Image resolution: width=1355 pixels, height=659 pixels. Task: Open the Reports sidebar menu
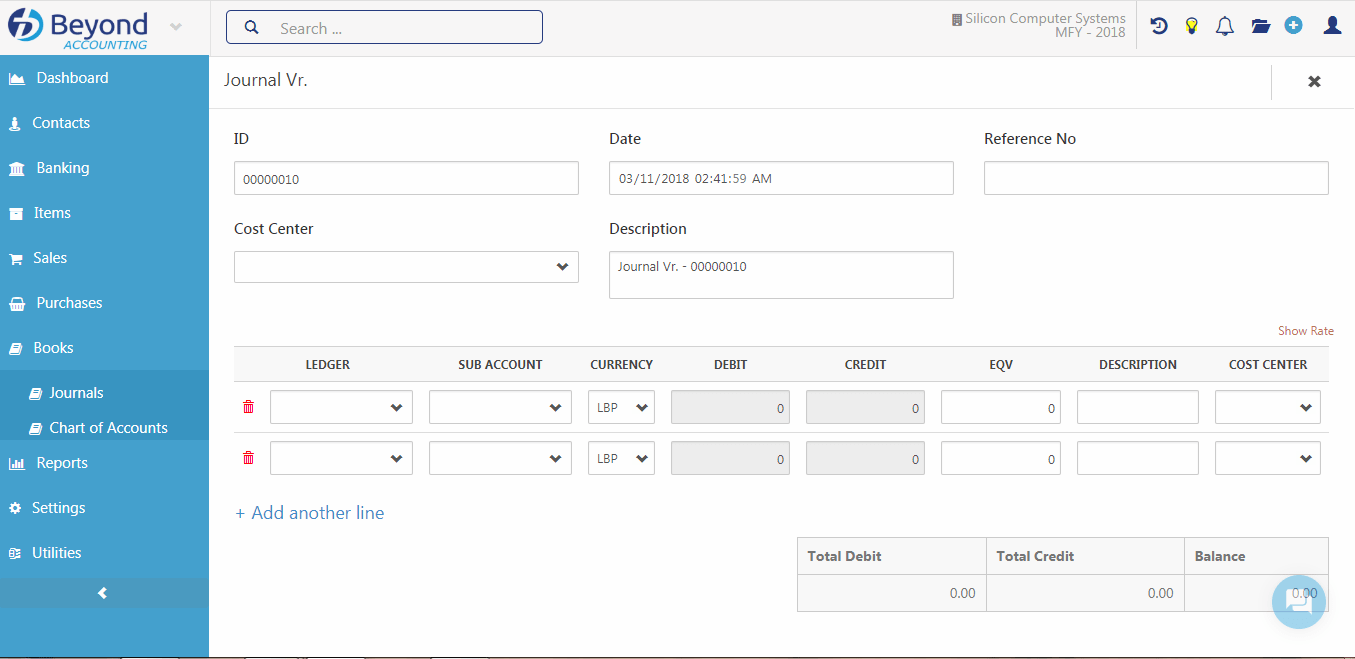coord(62,463)
